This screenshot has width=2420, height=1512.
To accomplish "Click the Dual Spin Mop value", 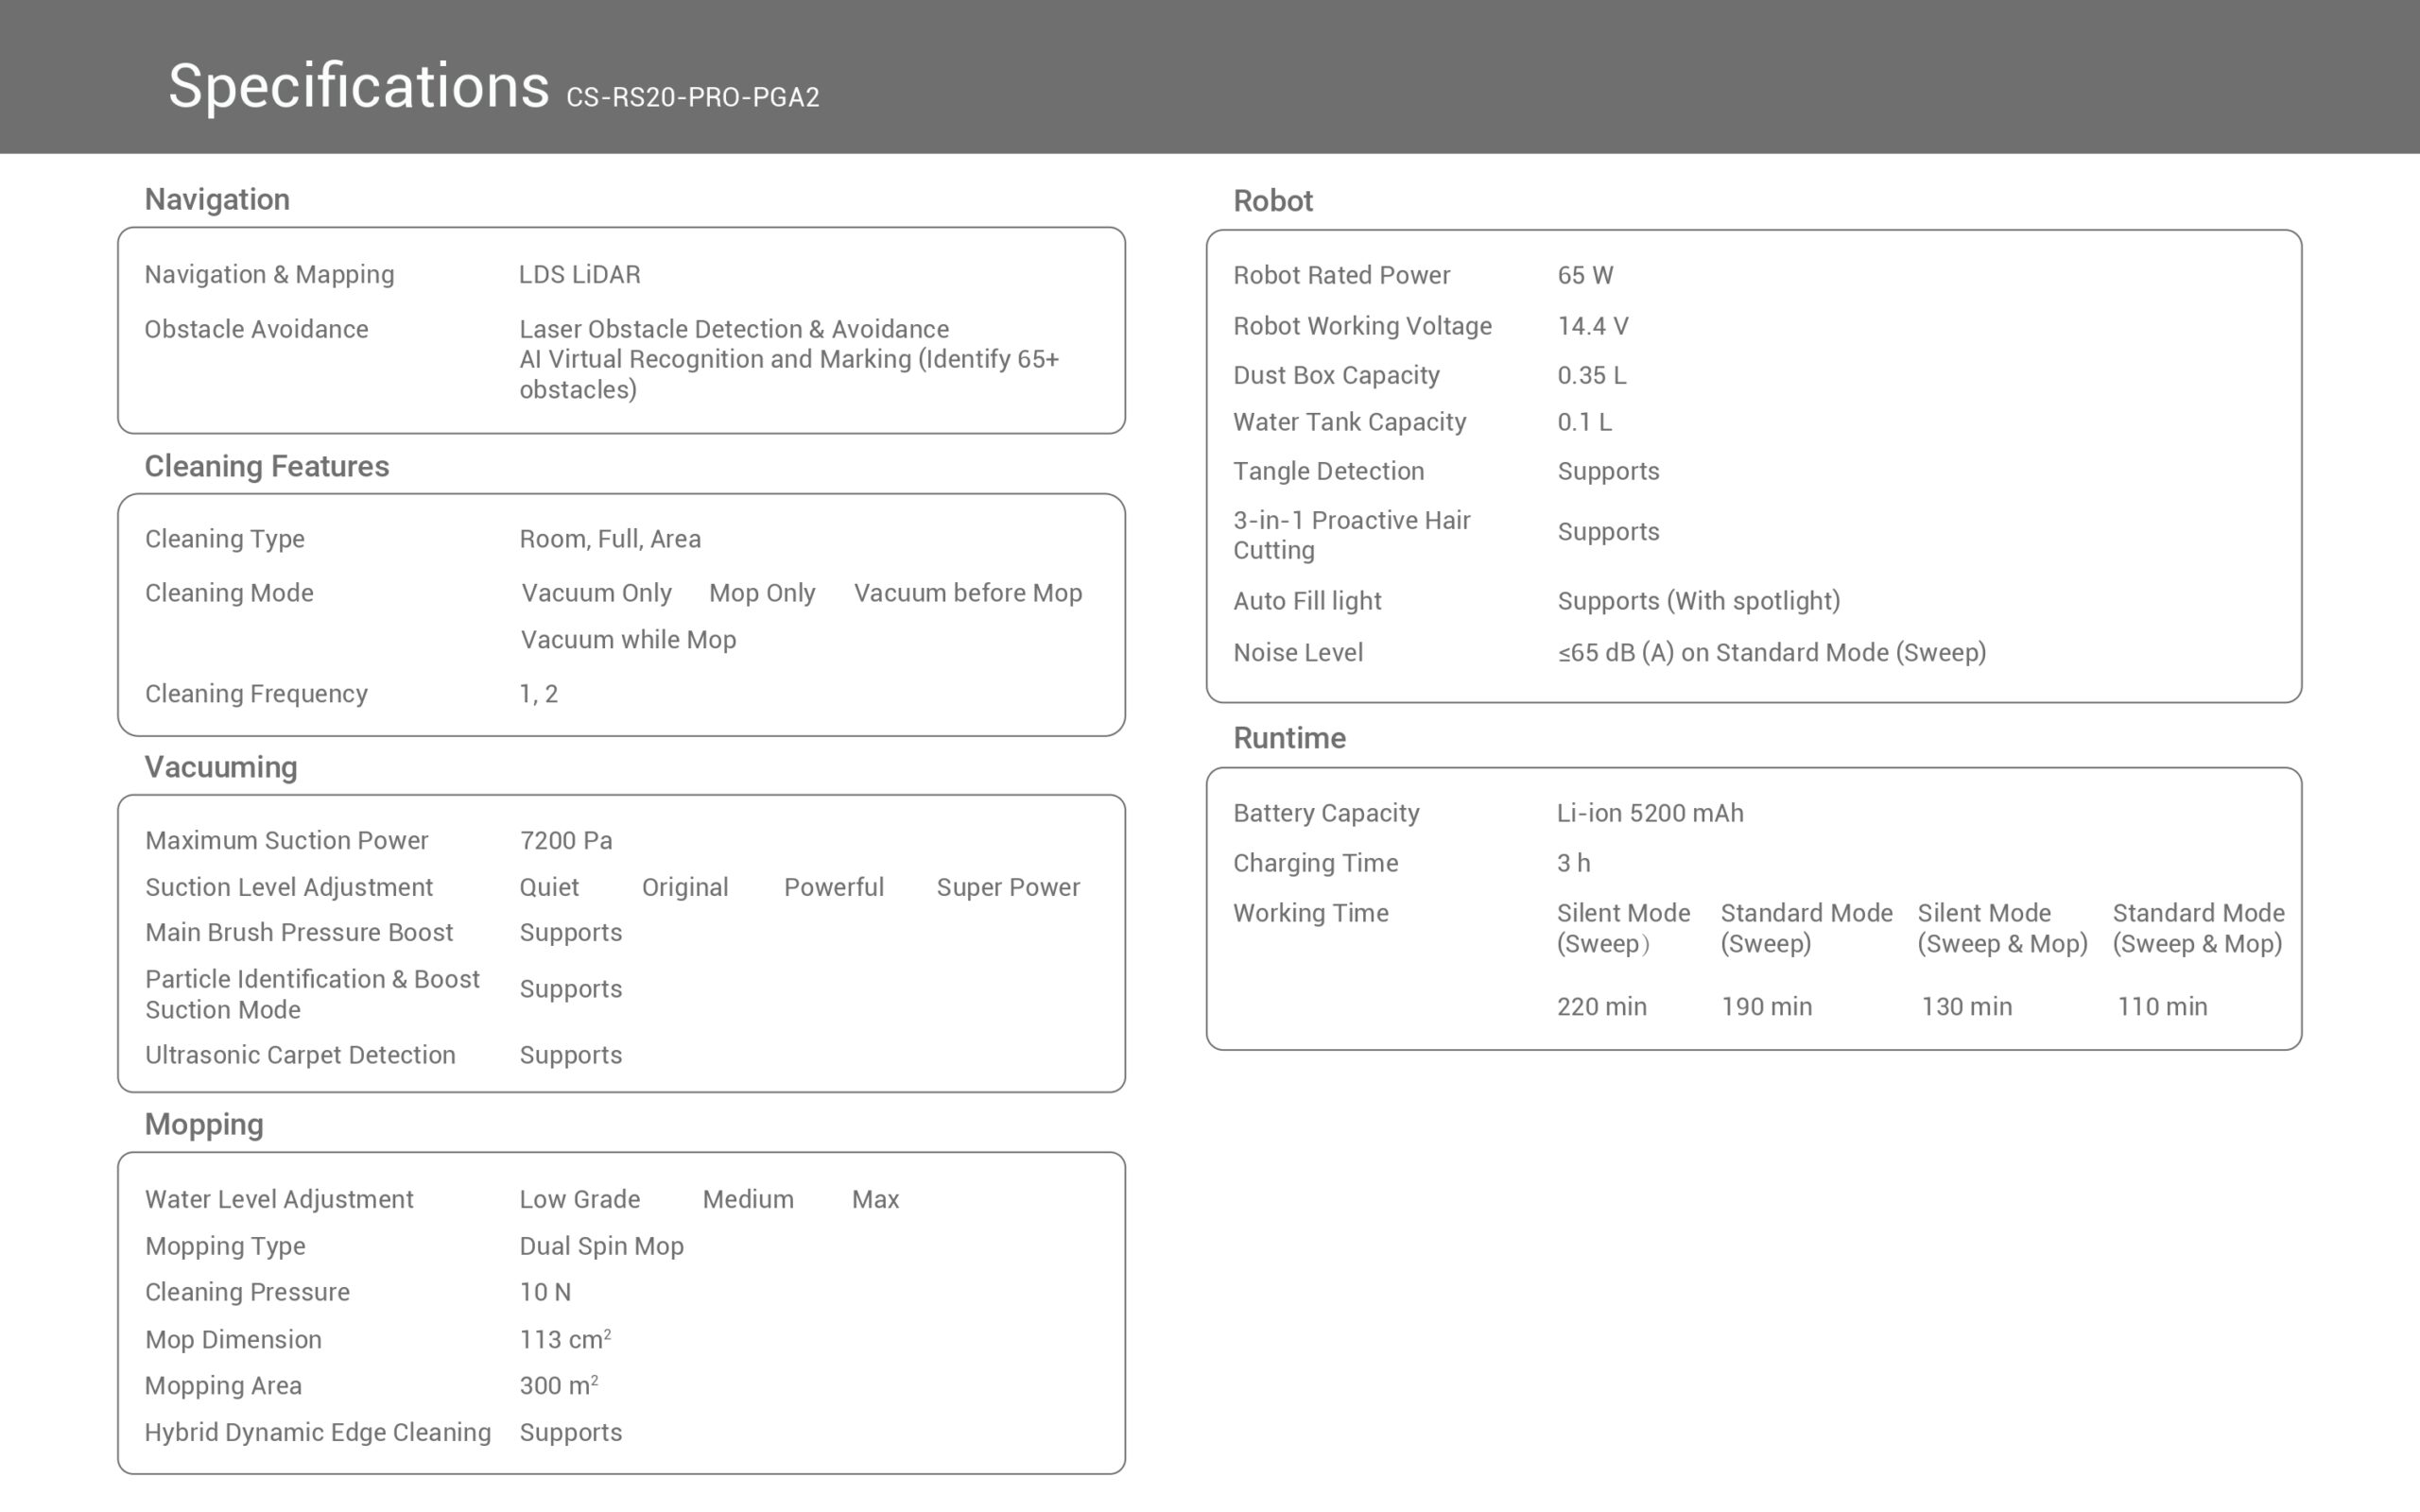I will coord(601,1246).
